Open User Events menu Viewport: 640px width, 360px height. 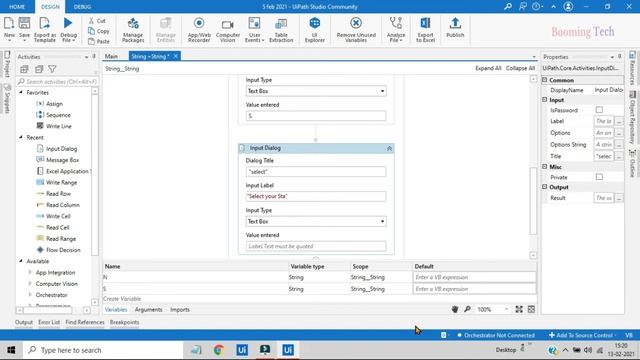pyautogui.click(x=254, y=30)
